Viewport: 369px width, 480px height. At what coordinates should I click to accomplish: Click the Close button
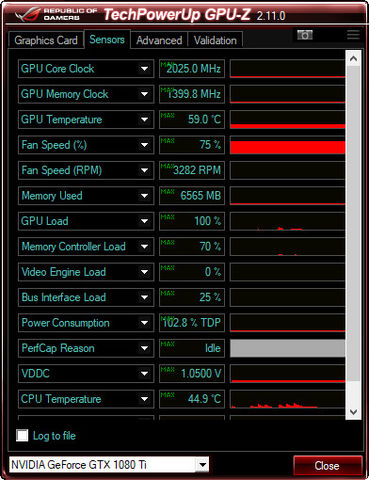coord(328,465)
